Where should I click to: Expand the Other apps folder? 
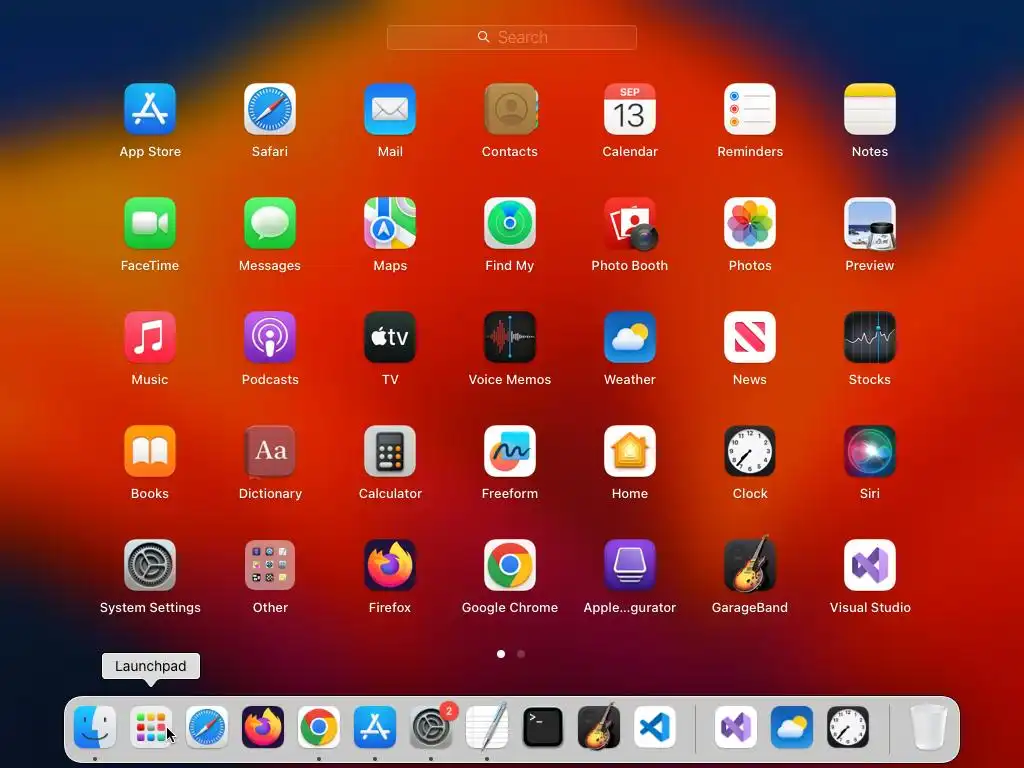tap(270, 565)
